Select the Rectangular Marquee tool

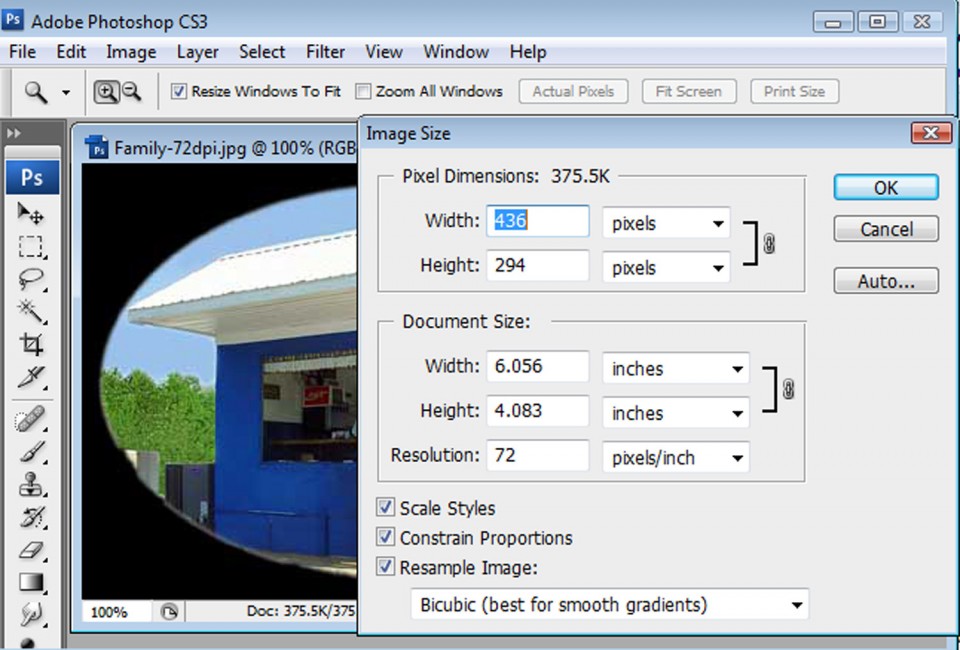tap(31, 247)
